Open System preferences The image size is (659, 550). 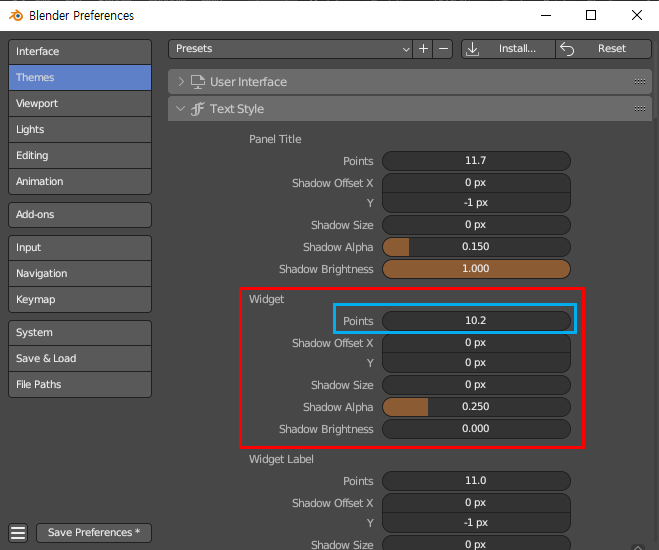pos(80,333)
